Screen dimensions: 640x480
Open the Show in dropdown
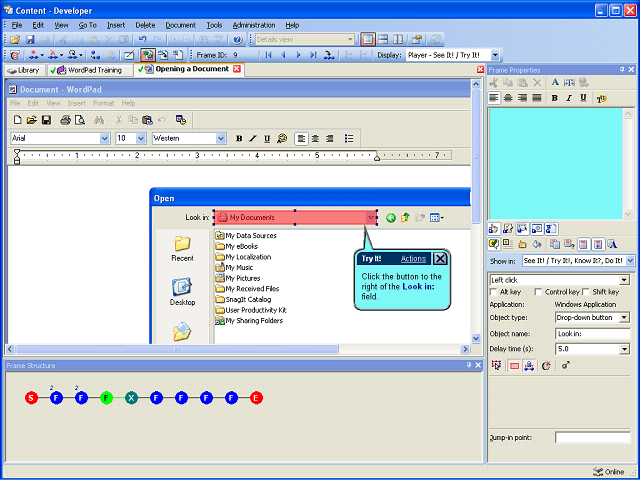click(x=630, y=260)
